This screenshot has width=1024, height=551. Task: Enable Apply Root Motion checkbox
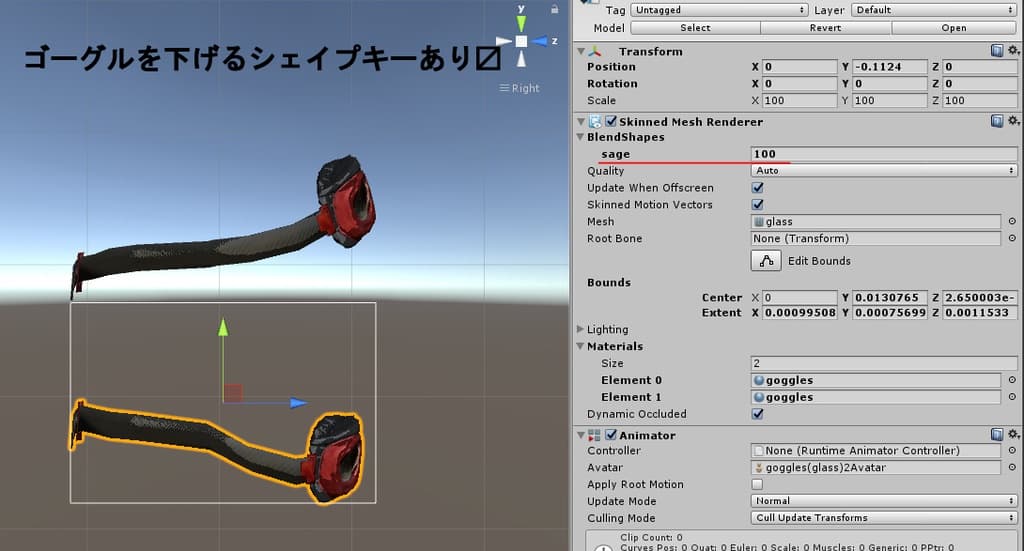click(x=758, y=485)
